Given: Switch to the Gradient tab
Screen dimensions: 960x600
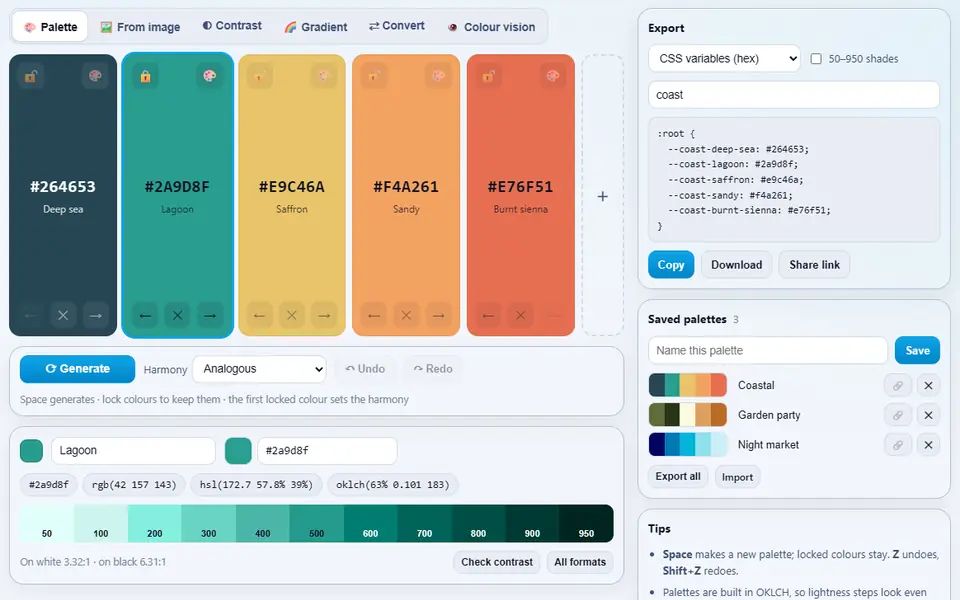Looking at the screenshot, I should [316, 27].
